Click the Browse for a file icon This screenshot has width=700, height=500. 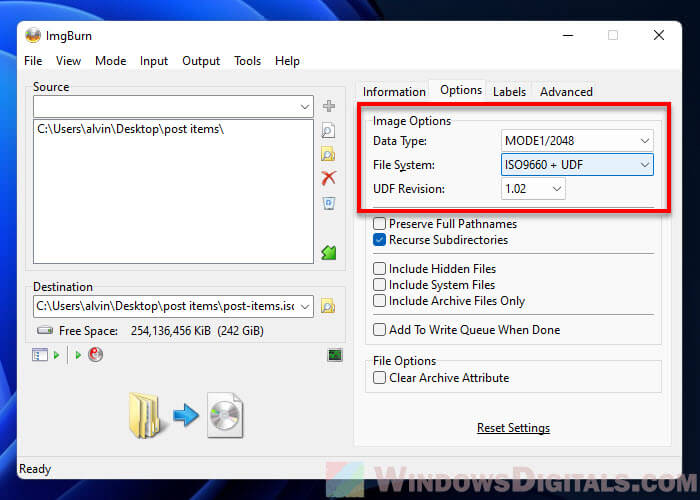tap(328, 130)
